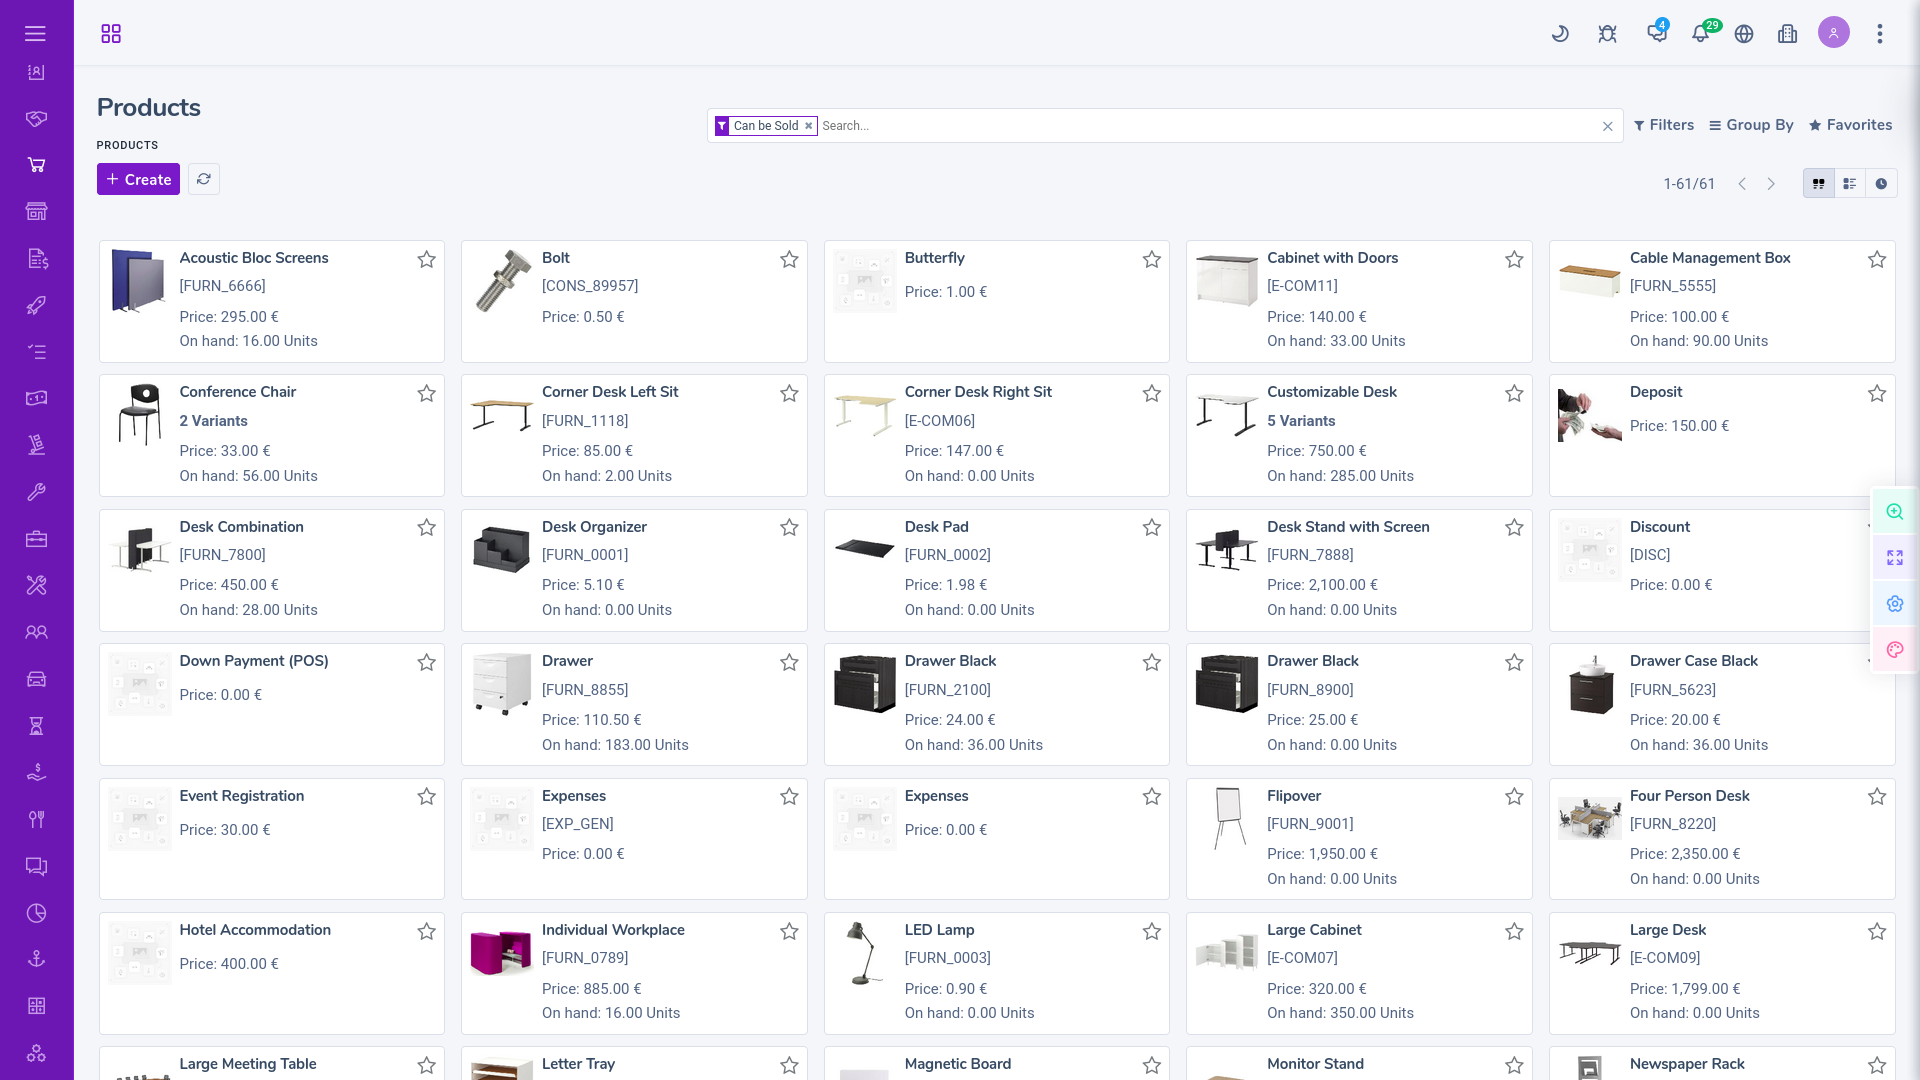Click the fullscreen expand side-panel icon
The image size is (1920, 1080).
[x=1894, y=558]
